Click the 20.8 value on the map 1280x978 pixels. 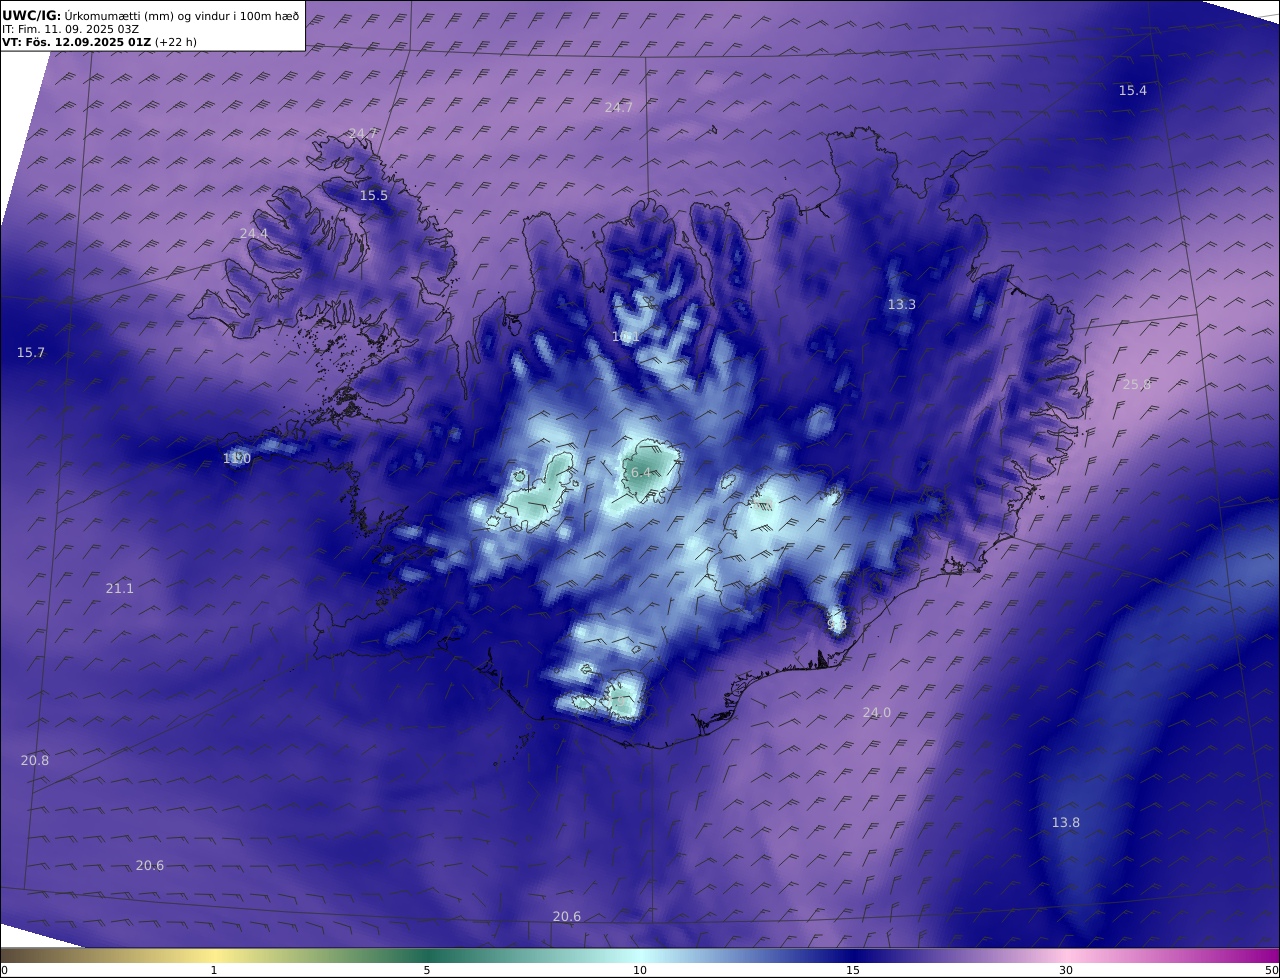point(34,760)
